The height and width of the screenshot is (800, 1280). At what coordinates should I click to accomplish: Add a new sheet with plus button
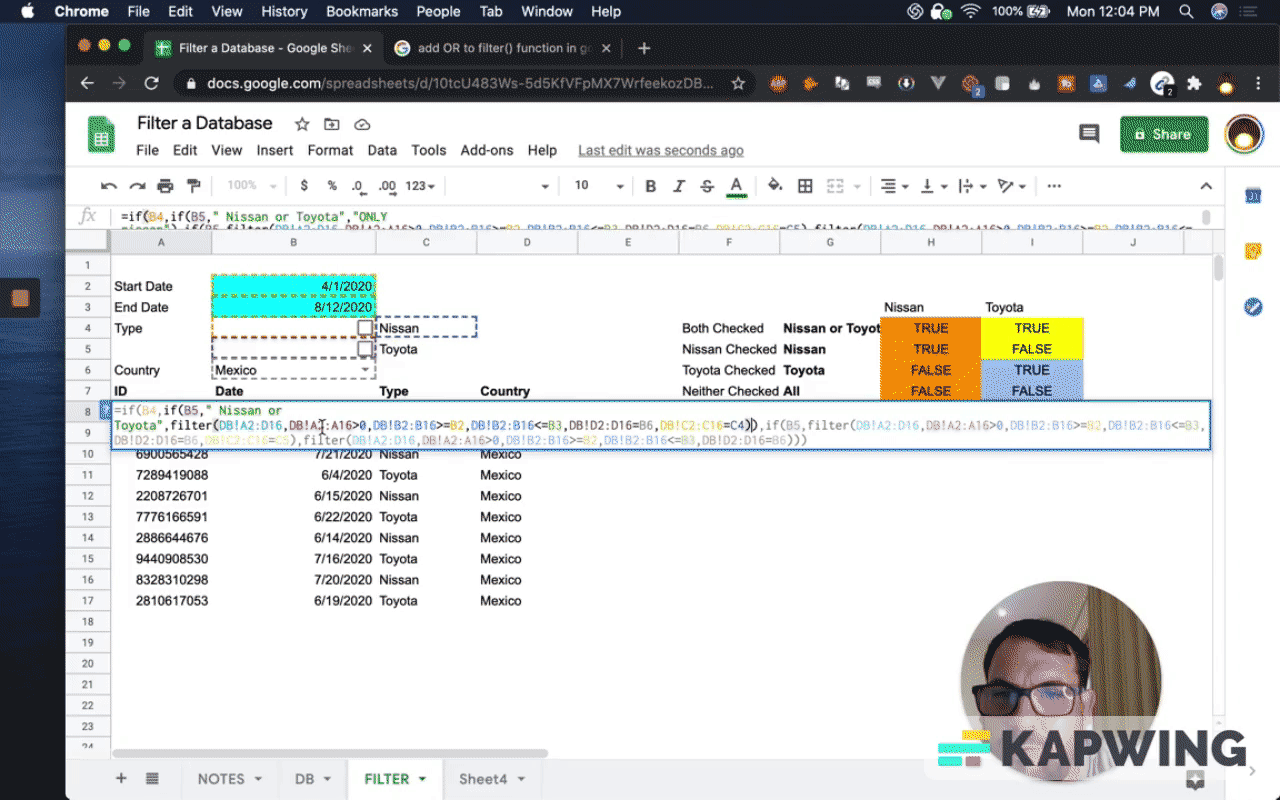pyautogui.click(x=121, y=779)
